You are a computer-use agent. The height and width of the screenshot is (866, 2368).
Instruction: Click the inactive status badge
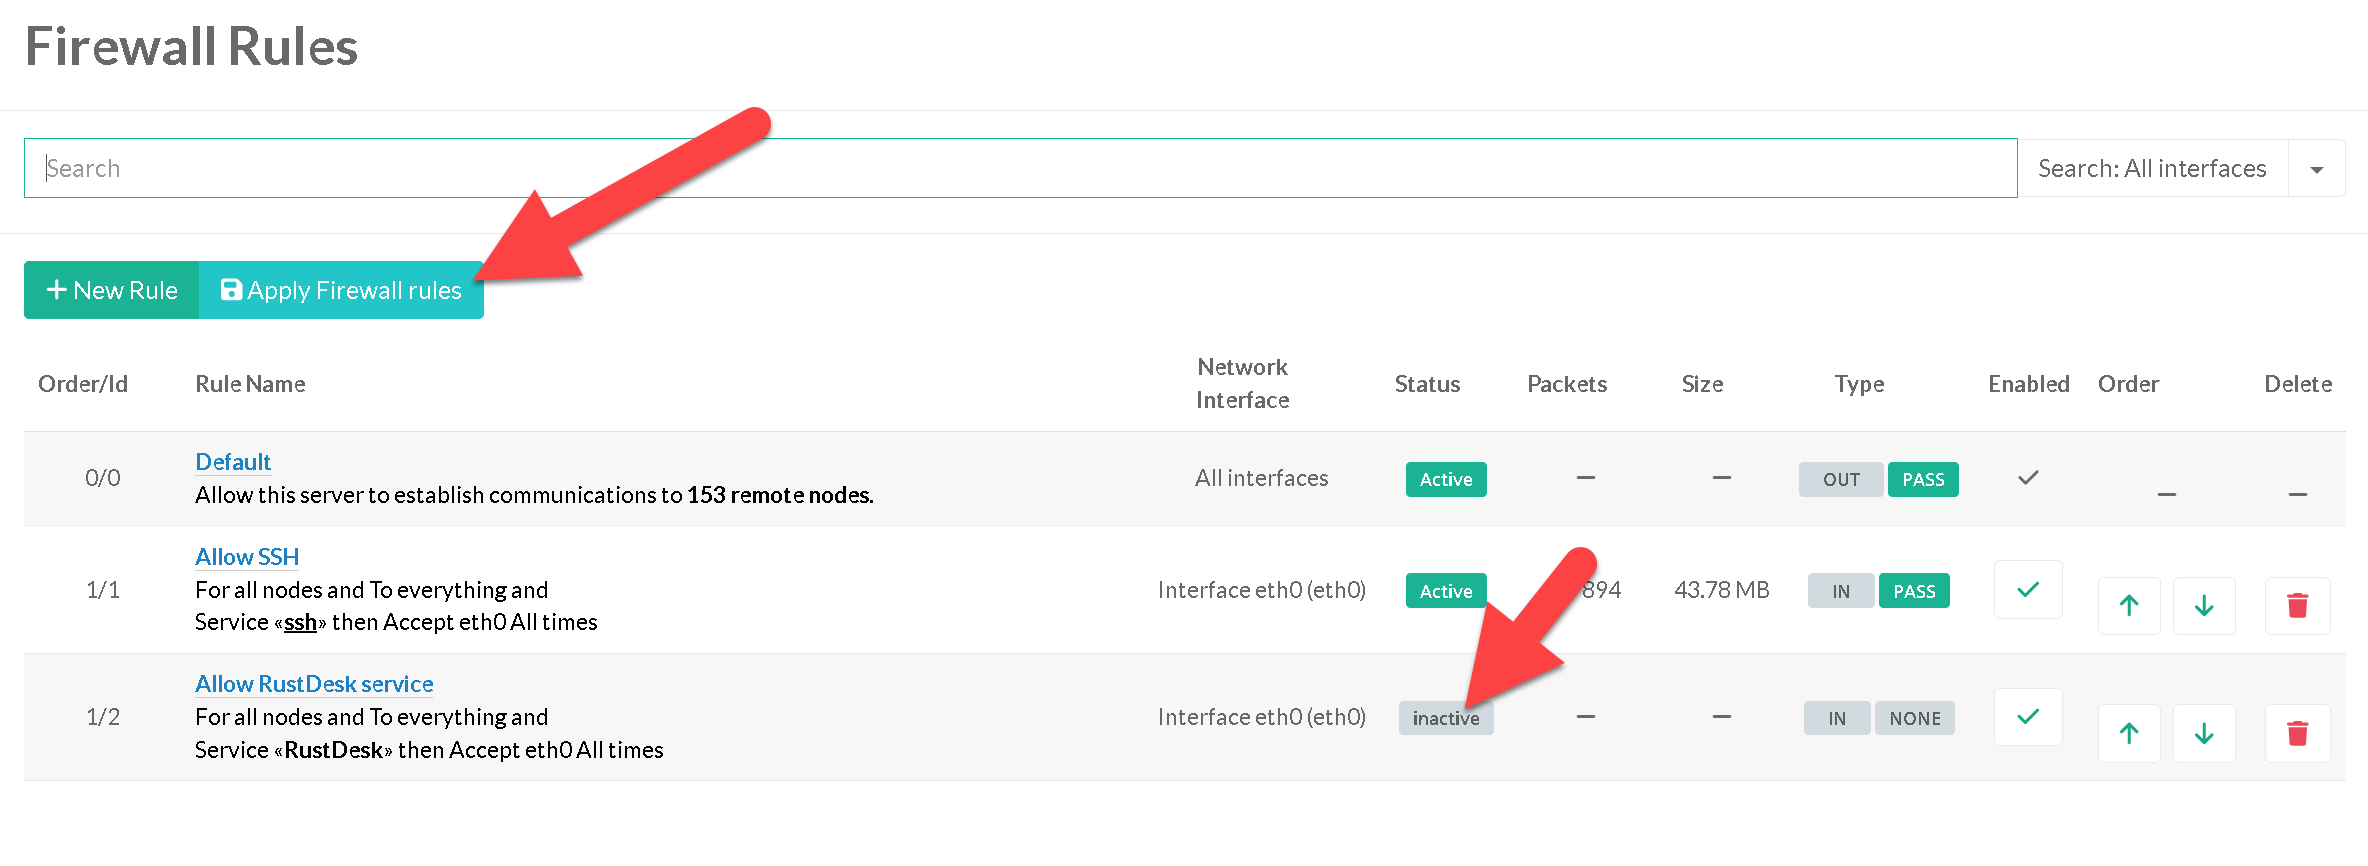[x=1445, y=718]
